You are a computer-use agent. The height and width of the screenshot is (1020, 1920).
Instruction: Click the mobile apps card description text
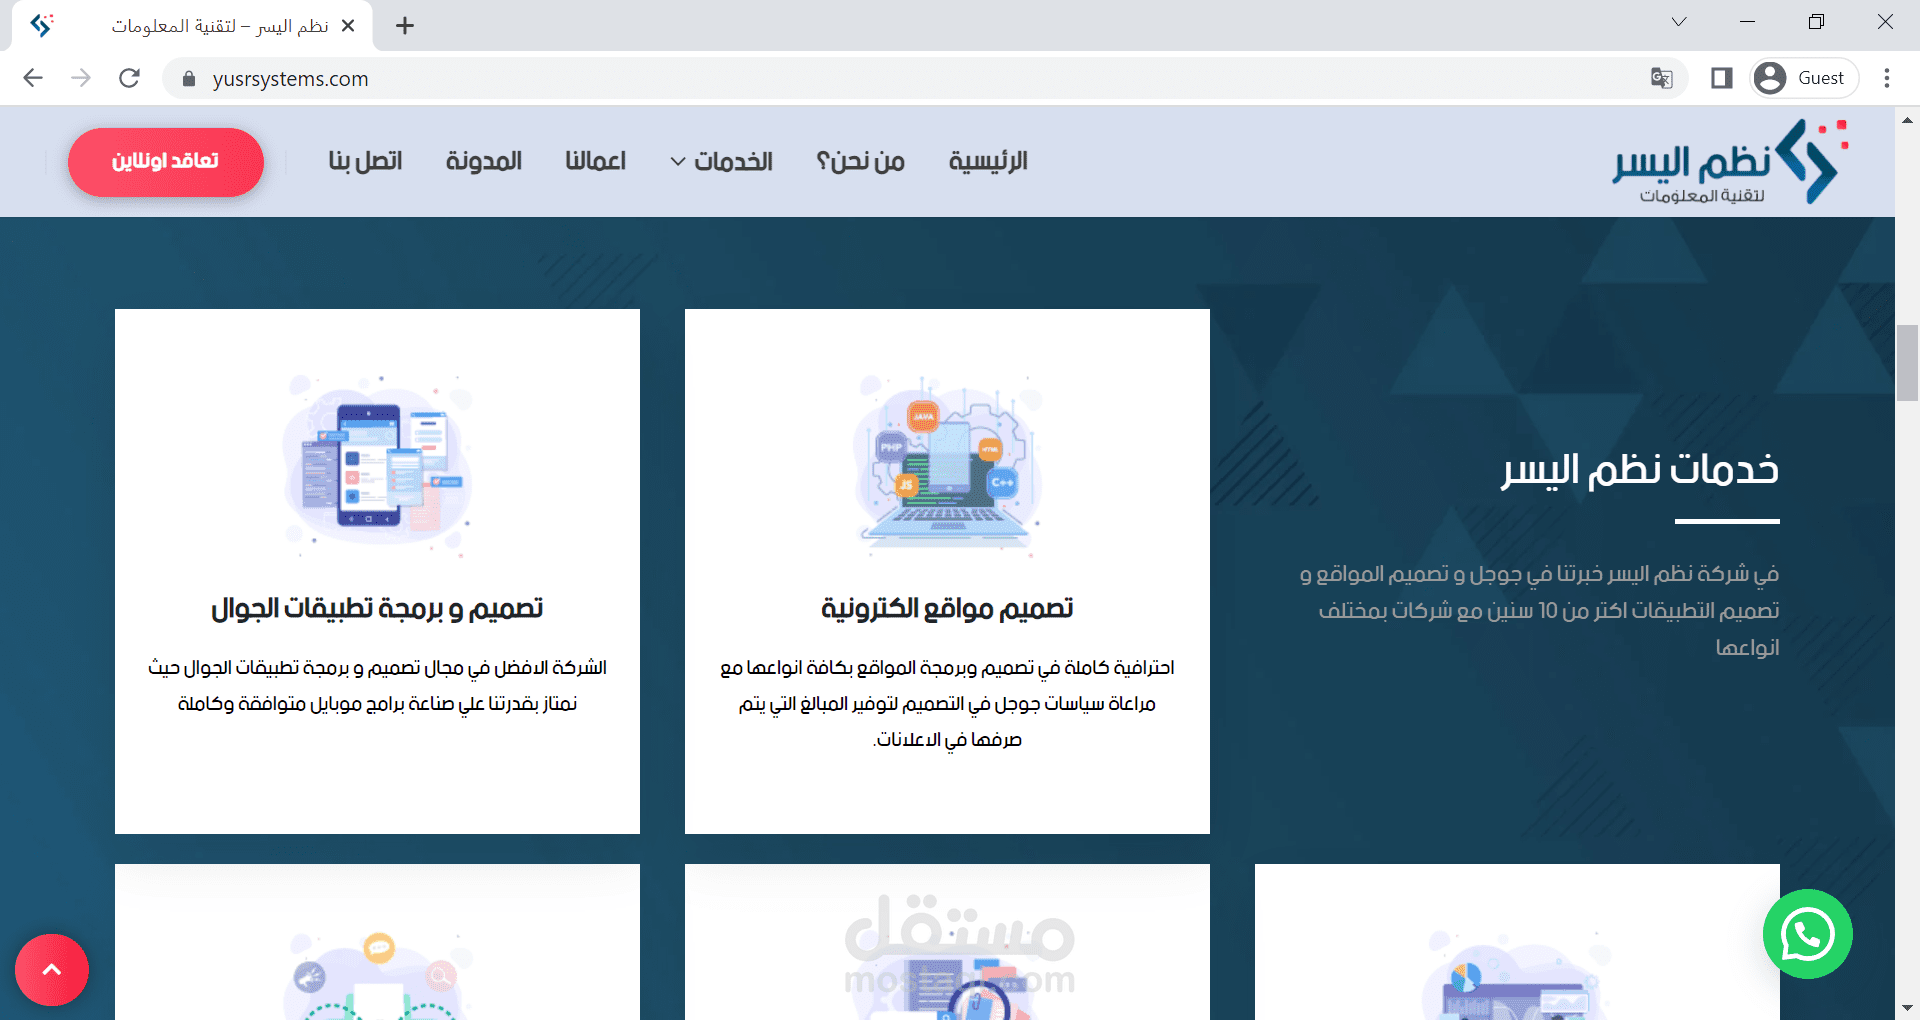[x=377, y=686]
